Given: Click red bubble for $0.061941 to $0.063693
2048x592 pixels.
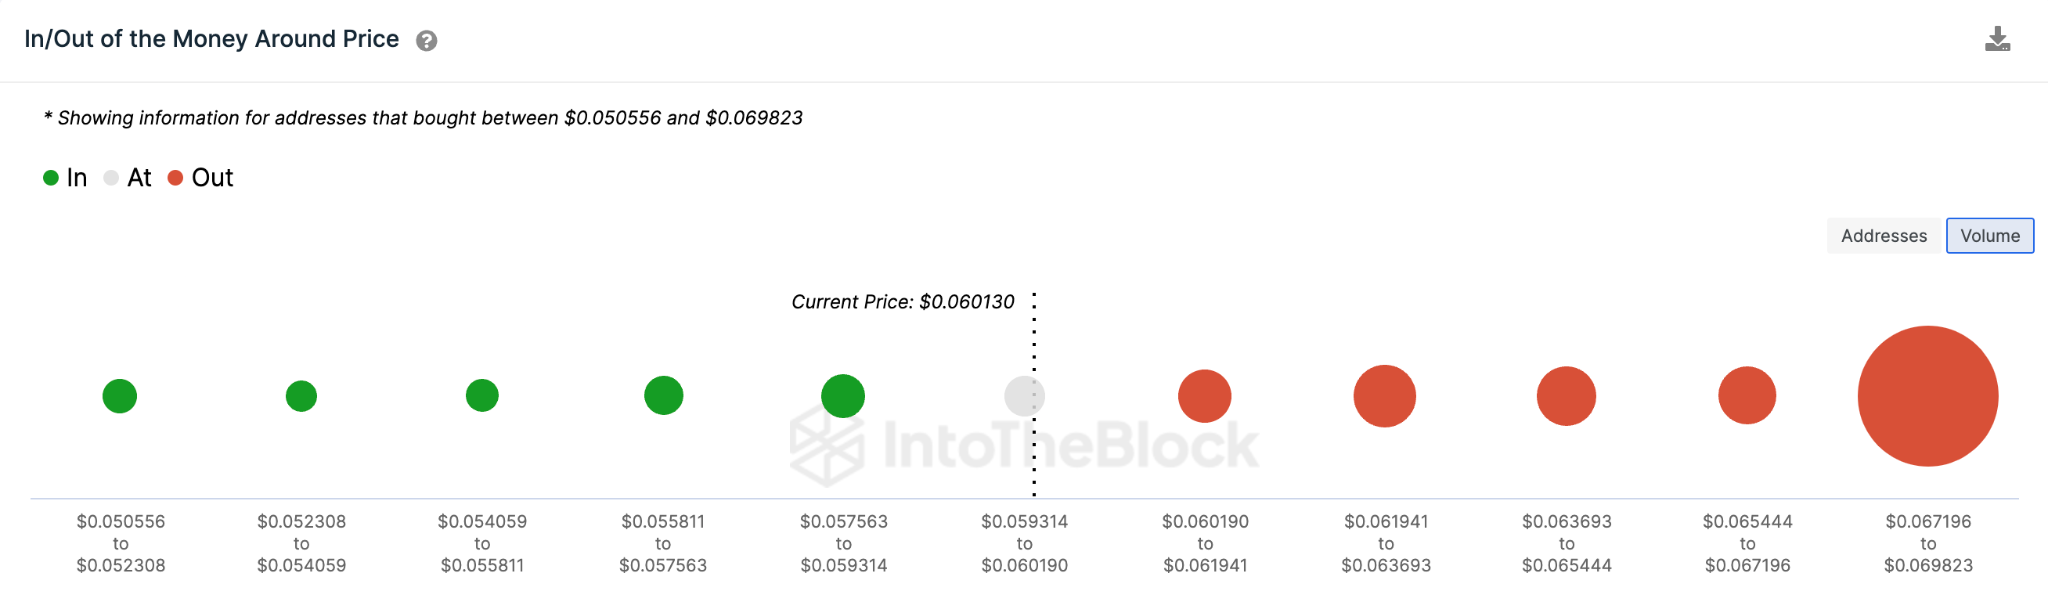Looking at the screenshot, I should click(1384, 396).
